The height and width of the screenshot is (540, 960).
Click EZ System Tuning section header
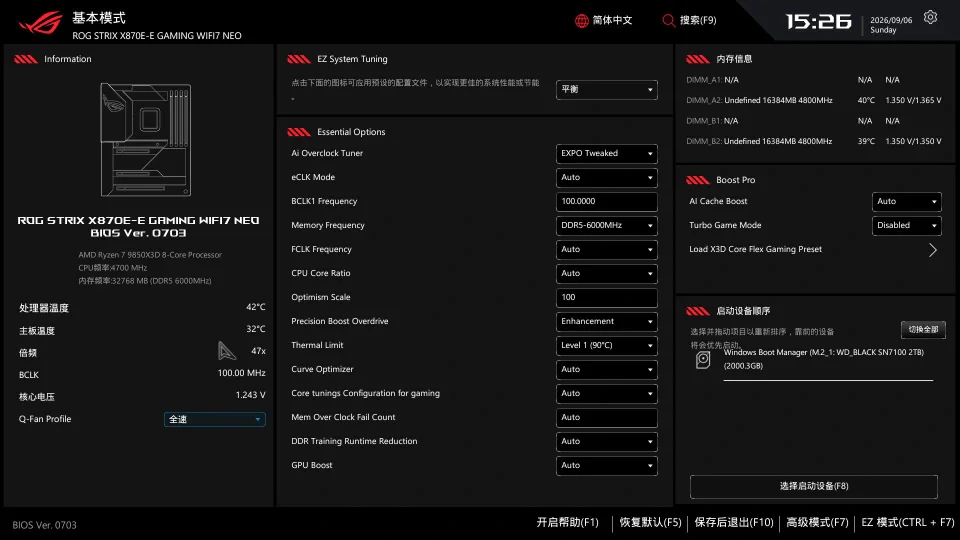[352, 59]
